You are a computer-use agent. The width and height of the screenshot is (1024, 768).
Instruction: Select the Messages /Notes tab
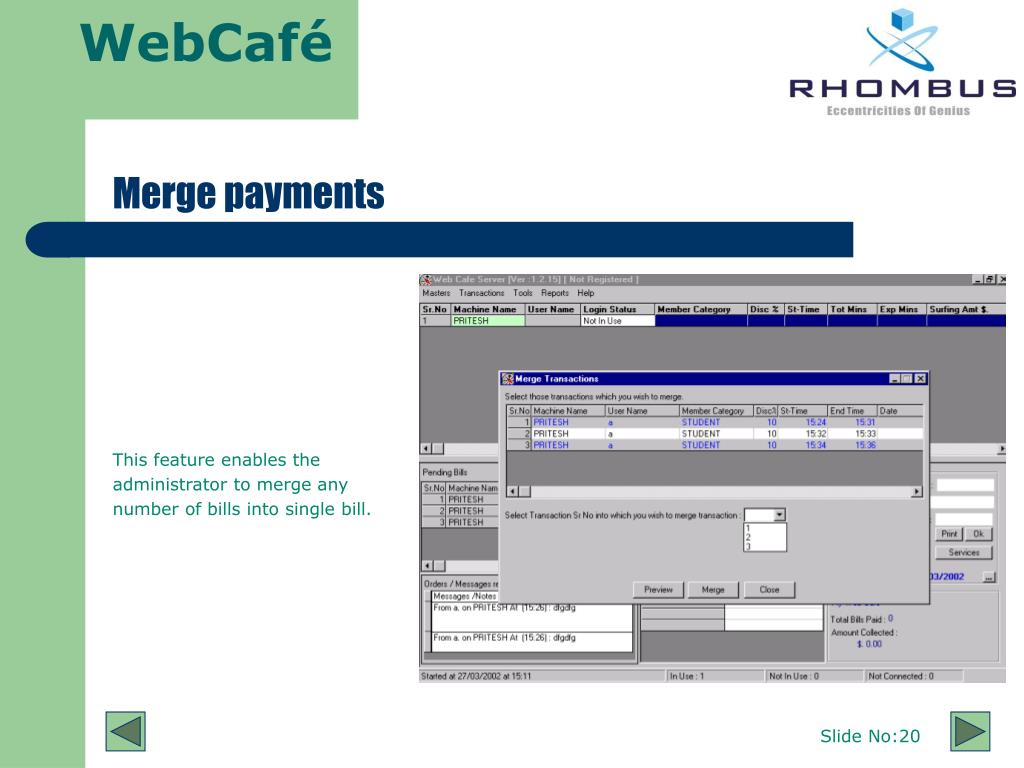point(464,596)
